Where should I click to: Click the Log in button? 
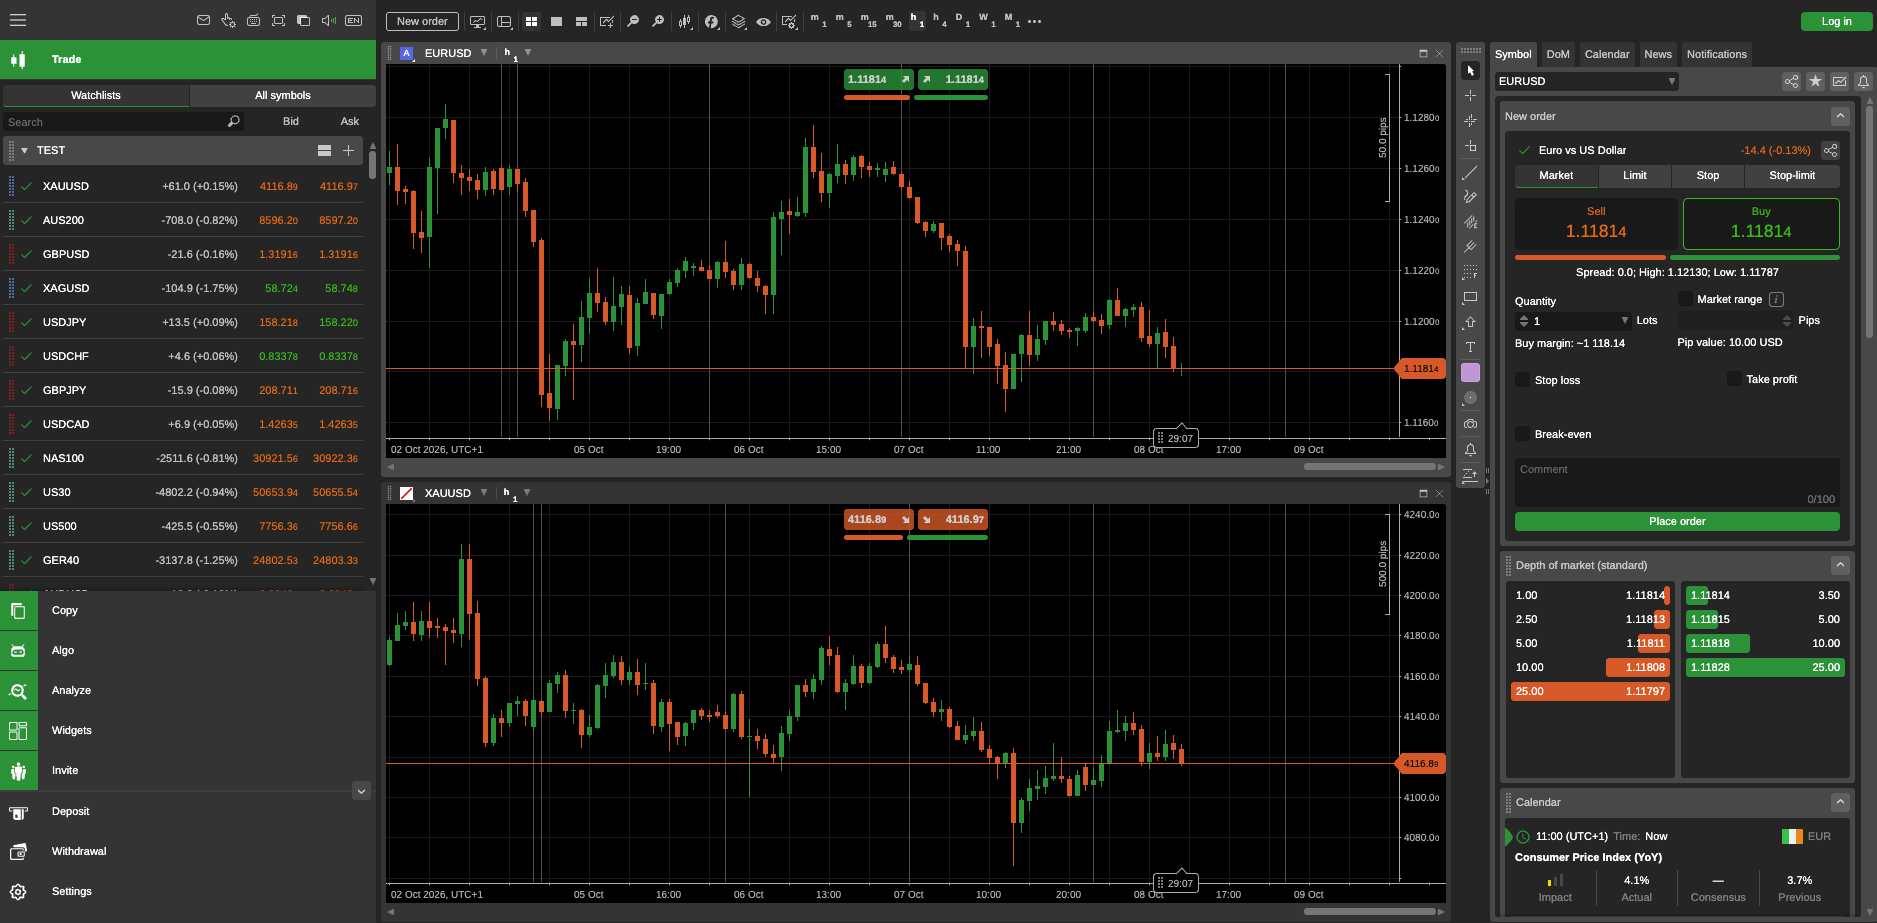[1836, 21]
